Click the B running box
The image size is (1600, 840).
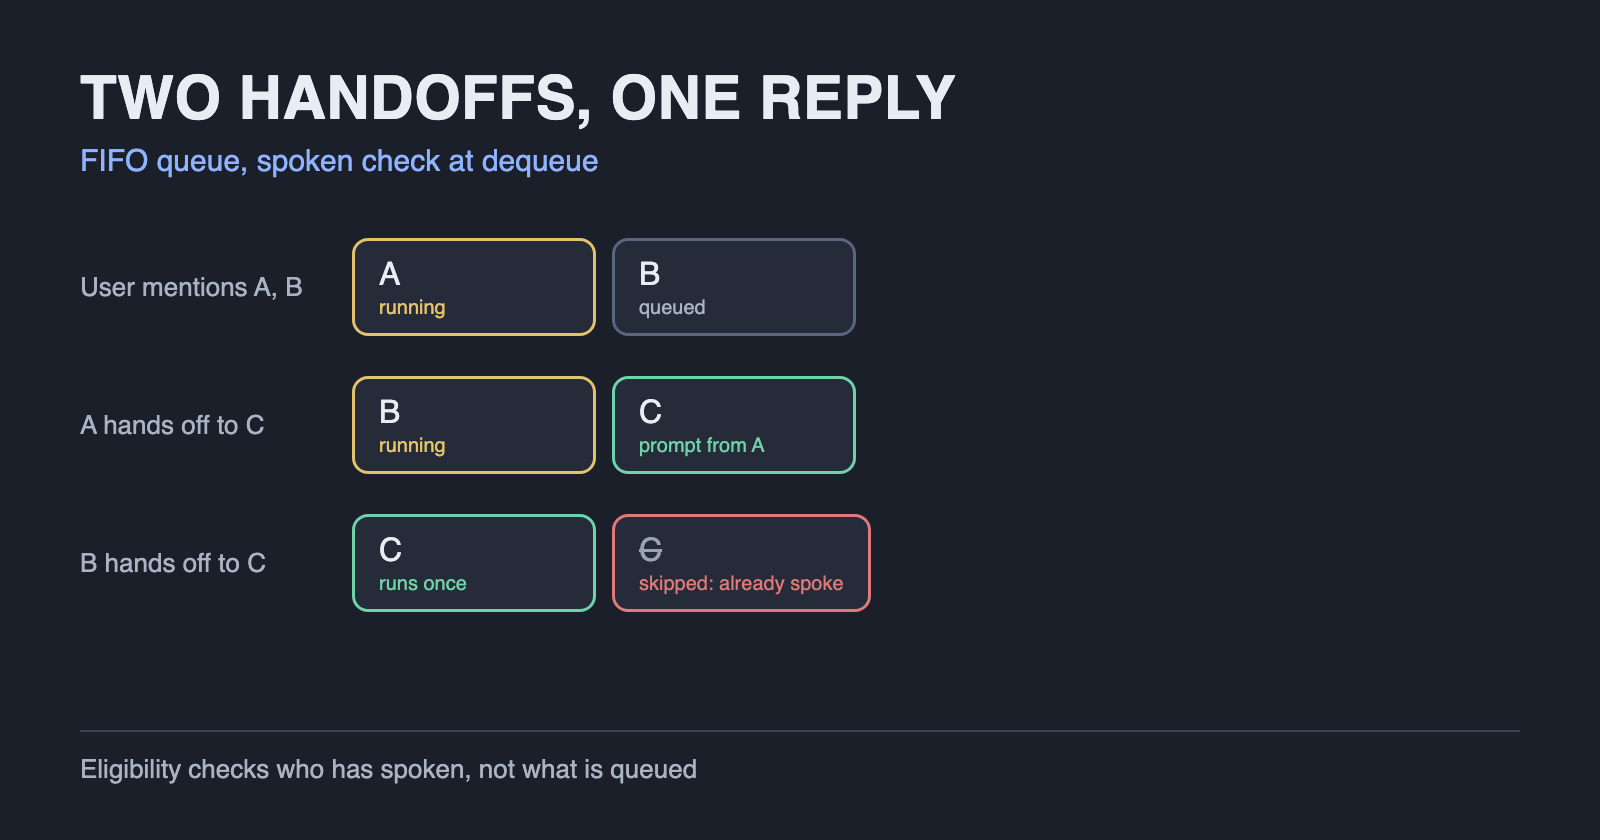(474, 425)
